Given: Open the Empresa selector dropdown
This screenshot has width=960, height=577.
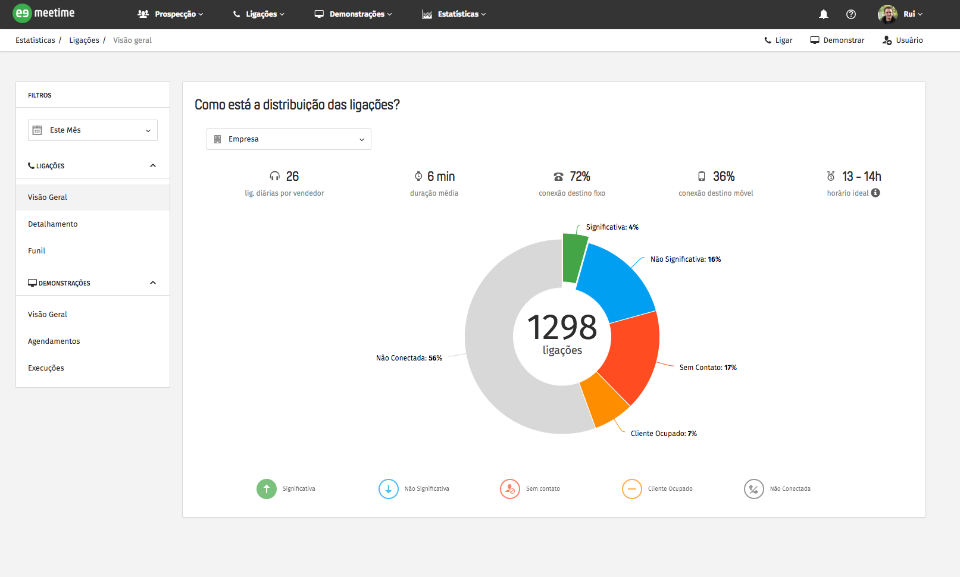Looking at the screenshot, I should point(288,139).
